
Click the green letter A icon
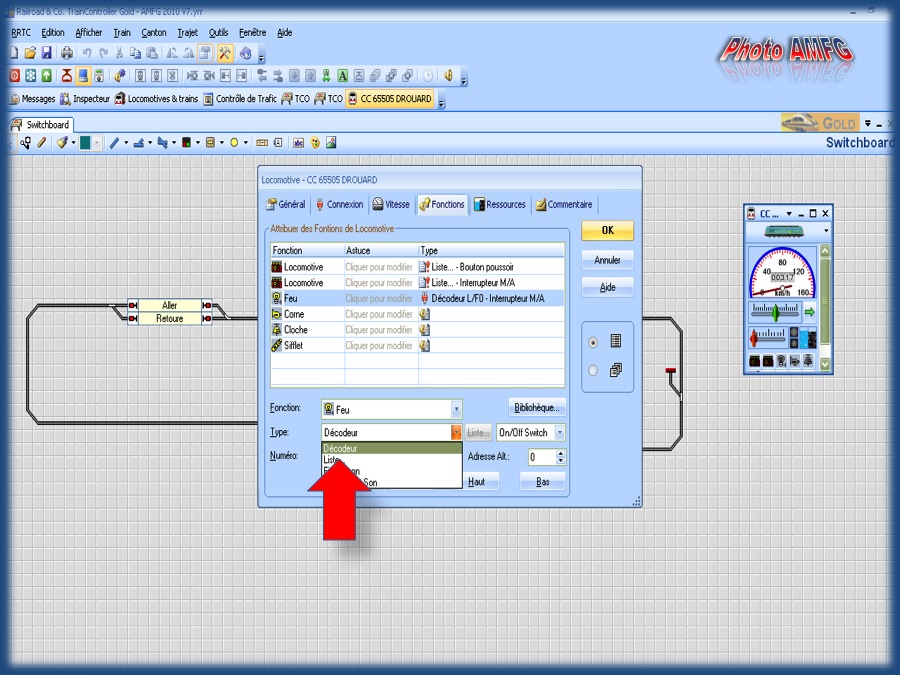pyautogui.click(x=343, y=75)
